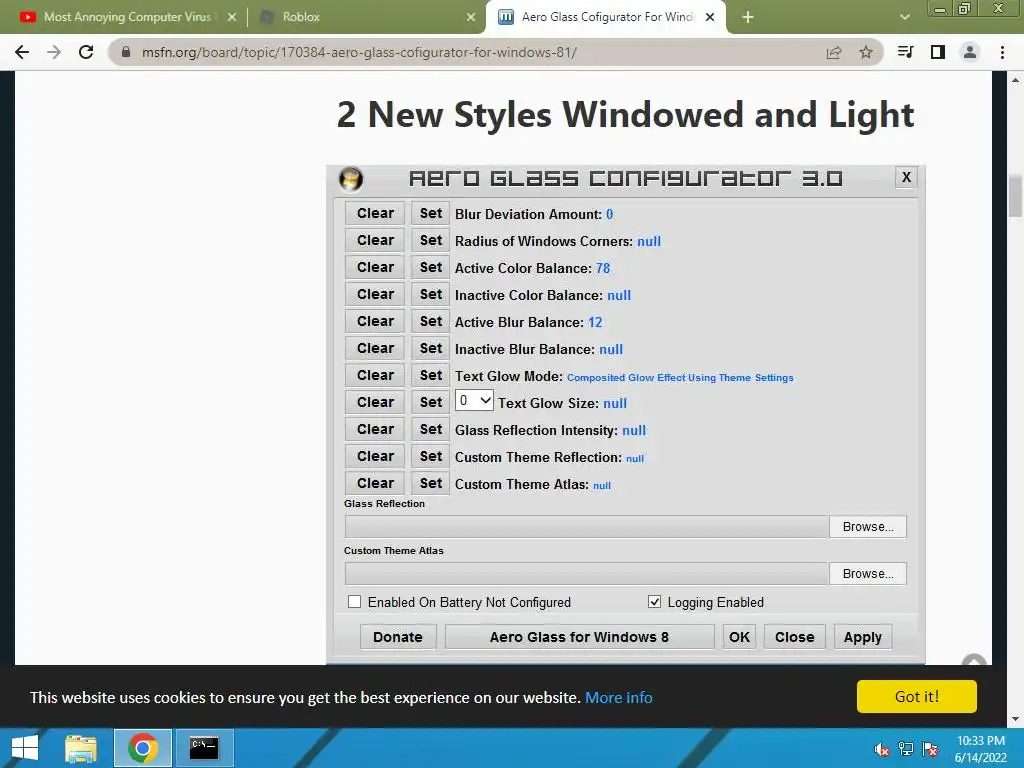Screen dimensions: 1024x768
Task: Set the Active Blur Balance
Action: (x=430, y=321)
